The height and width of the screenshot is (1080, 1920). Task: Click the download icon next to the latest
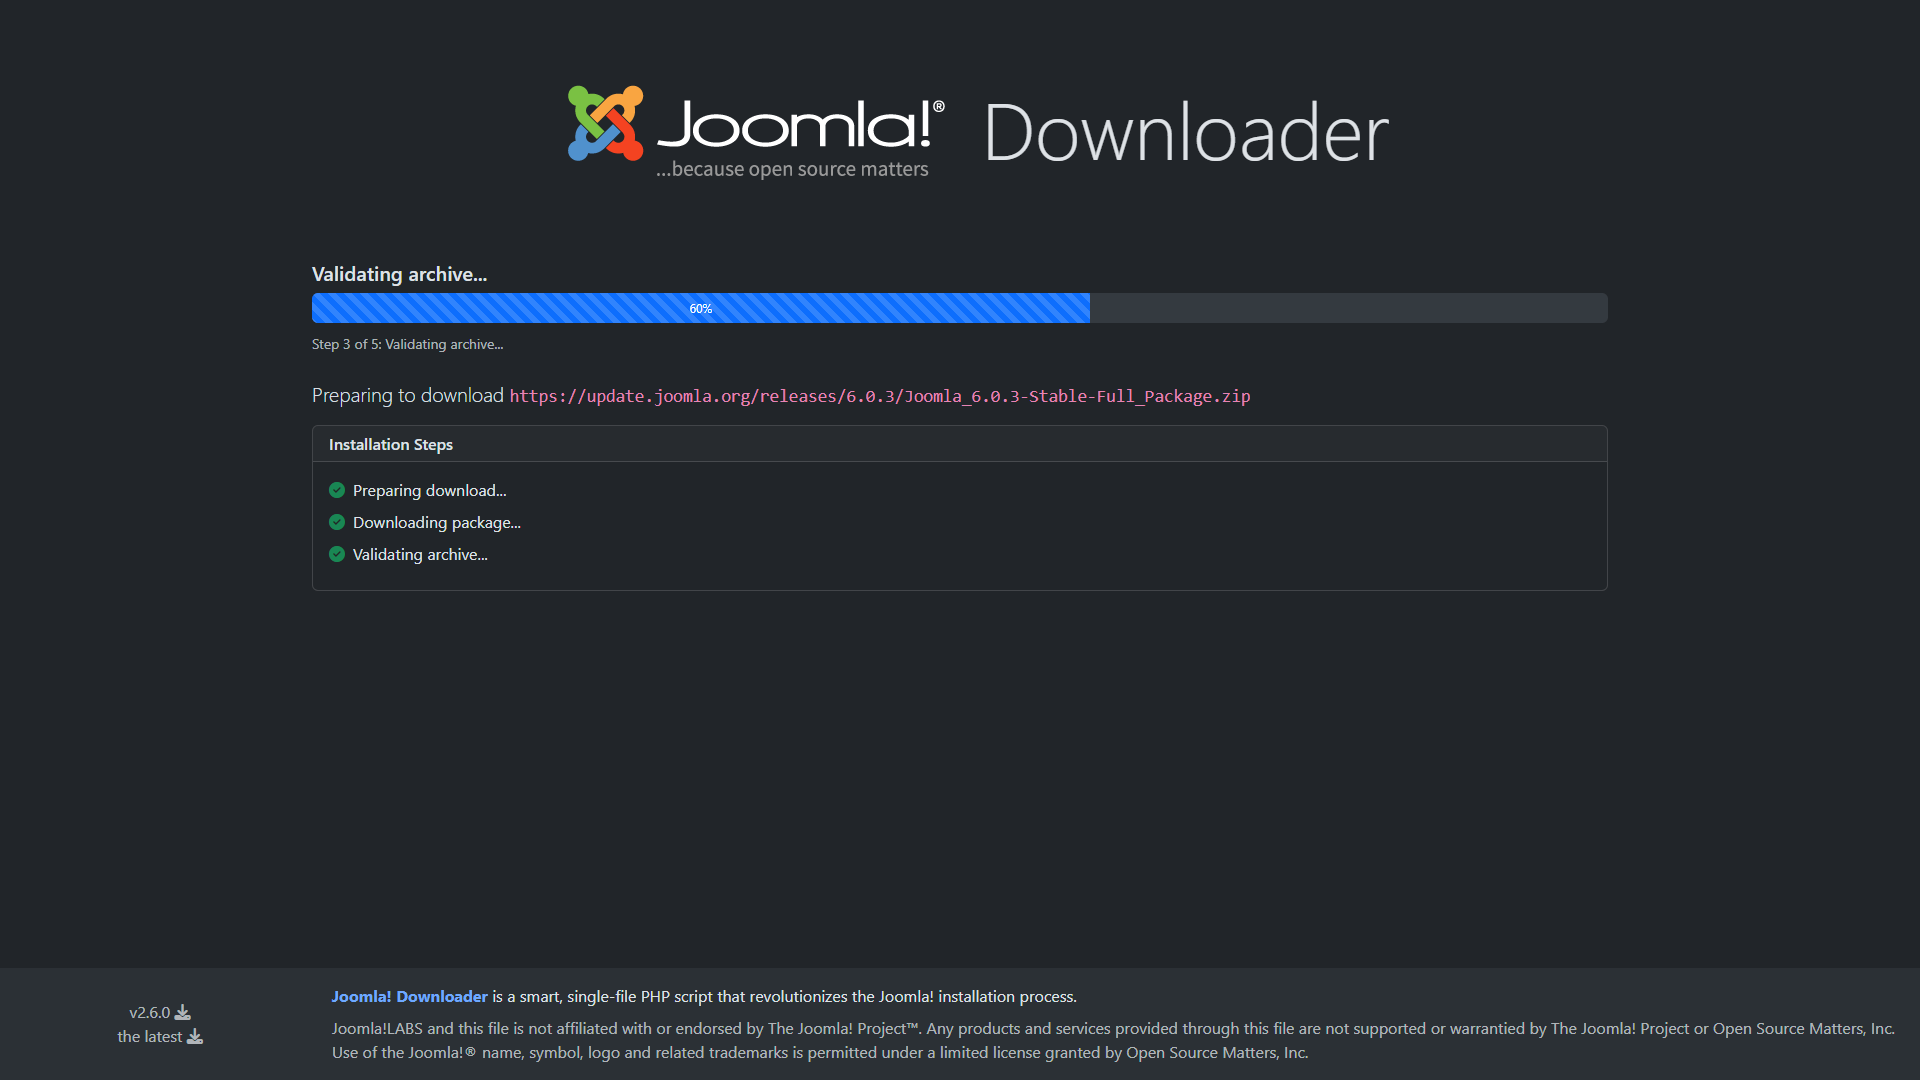(x=195, y=1036)
